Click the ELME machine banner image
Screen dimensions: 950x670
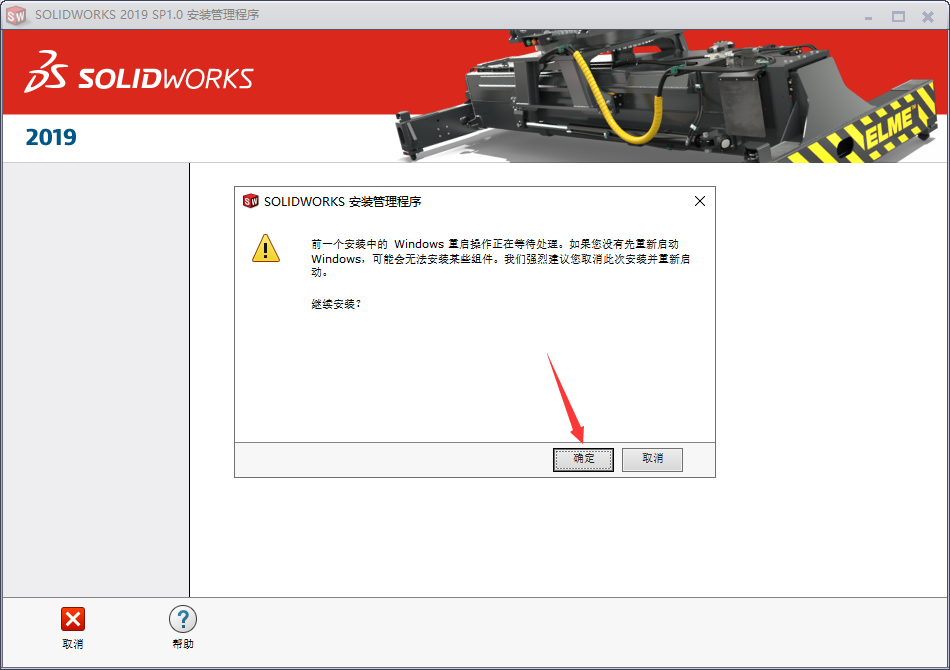(x=666, y=96)
